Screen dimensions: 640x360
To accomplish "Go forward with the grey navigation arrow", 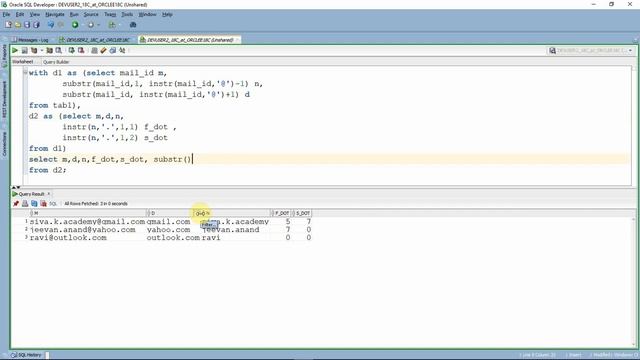I will 91,25.
